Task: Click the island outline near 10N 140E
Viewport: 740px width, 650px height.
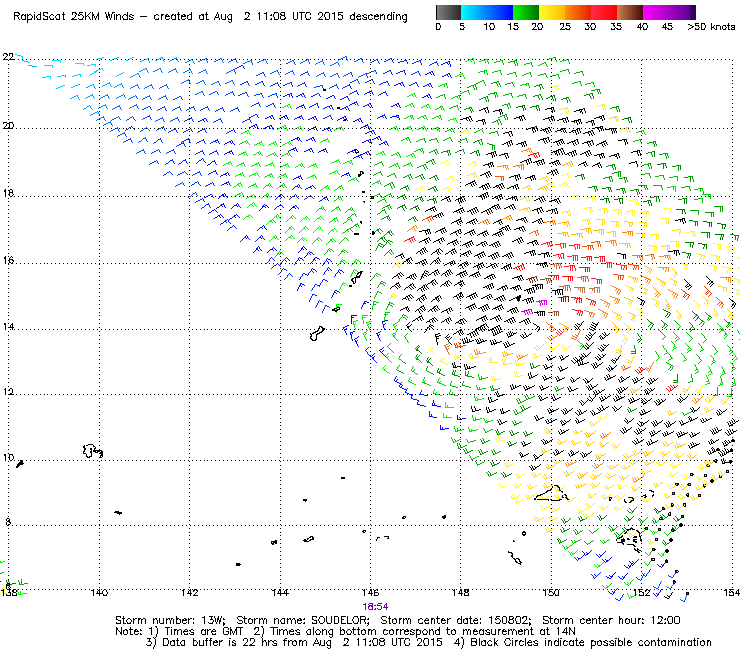Action: pyautogui.click(x=92, y=451)
